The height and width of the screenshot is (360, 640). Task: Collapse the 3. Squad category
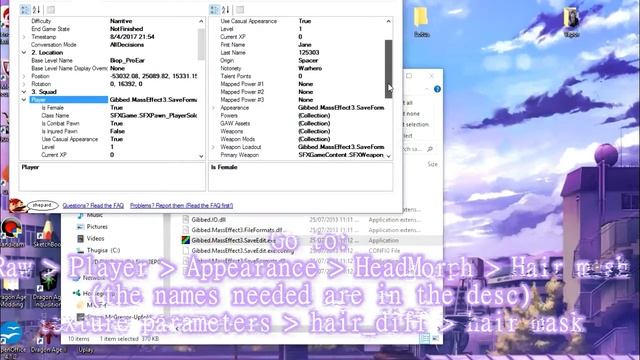click(24, 92)
